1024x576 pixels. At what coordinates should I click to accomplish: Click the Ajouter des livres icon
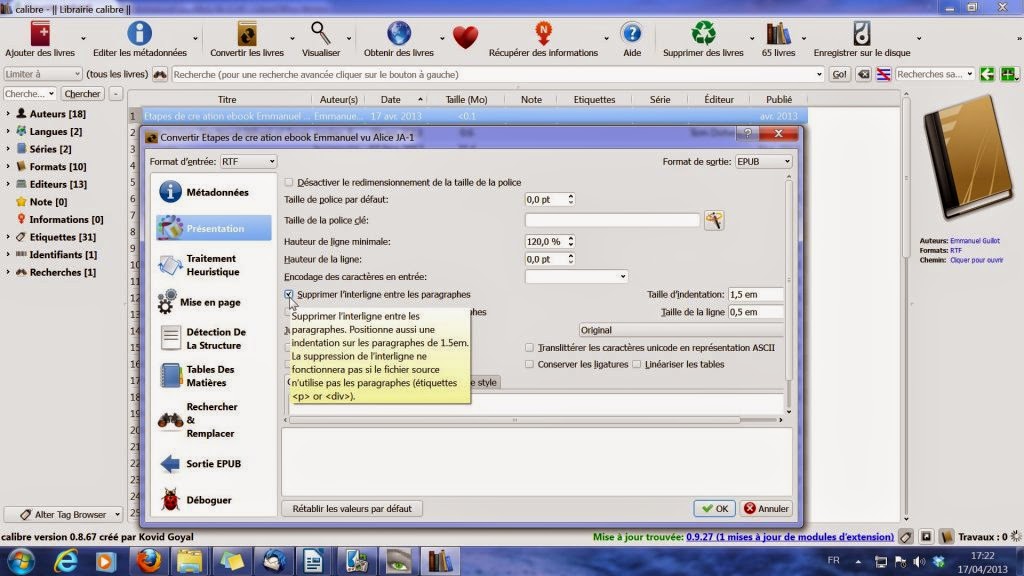[x=40, y=34]
